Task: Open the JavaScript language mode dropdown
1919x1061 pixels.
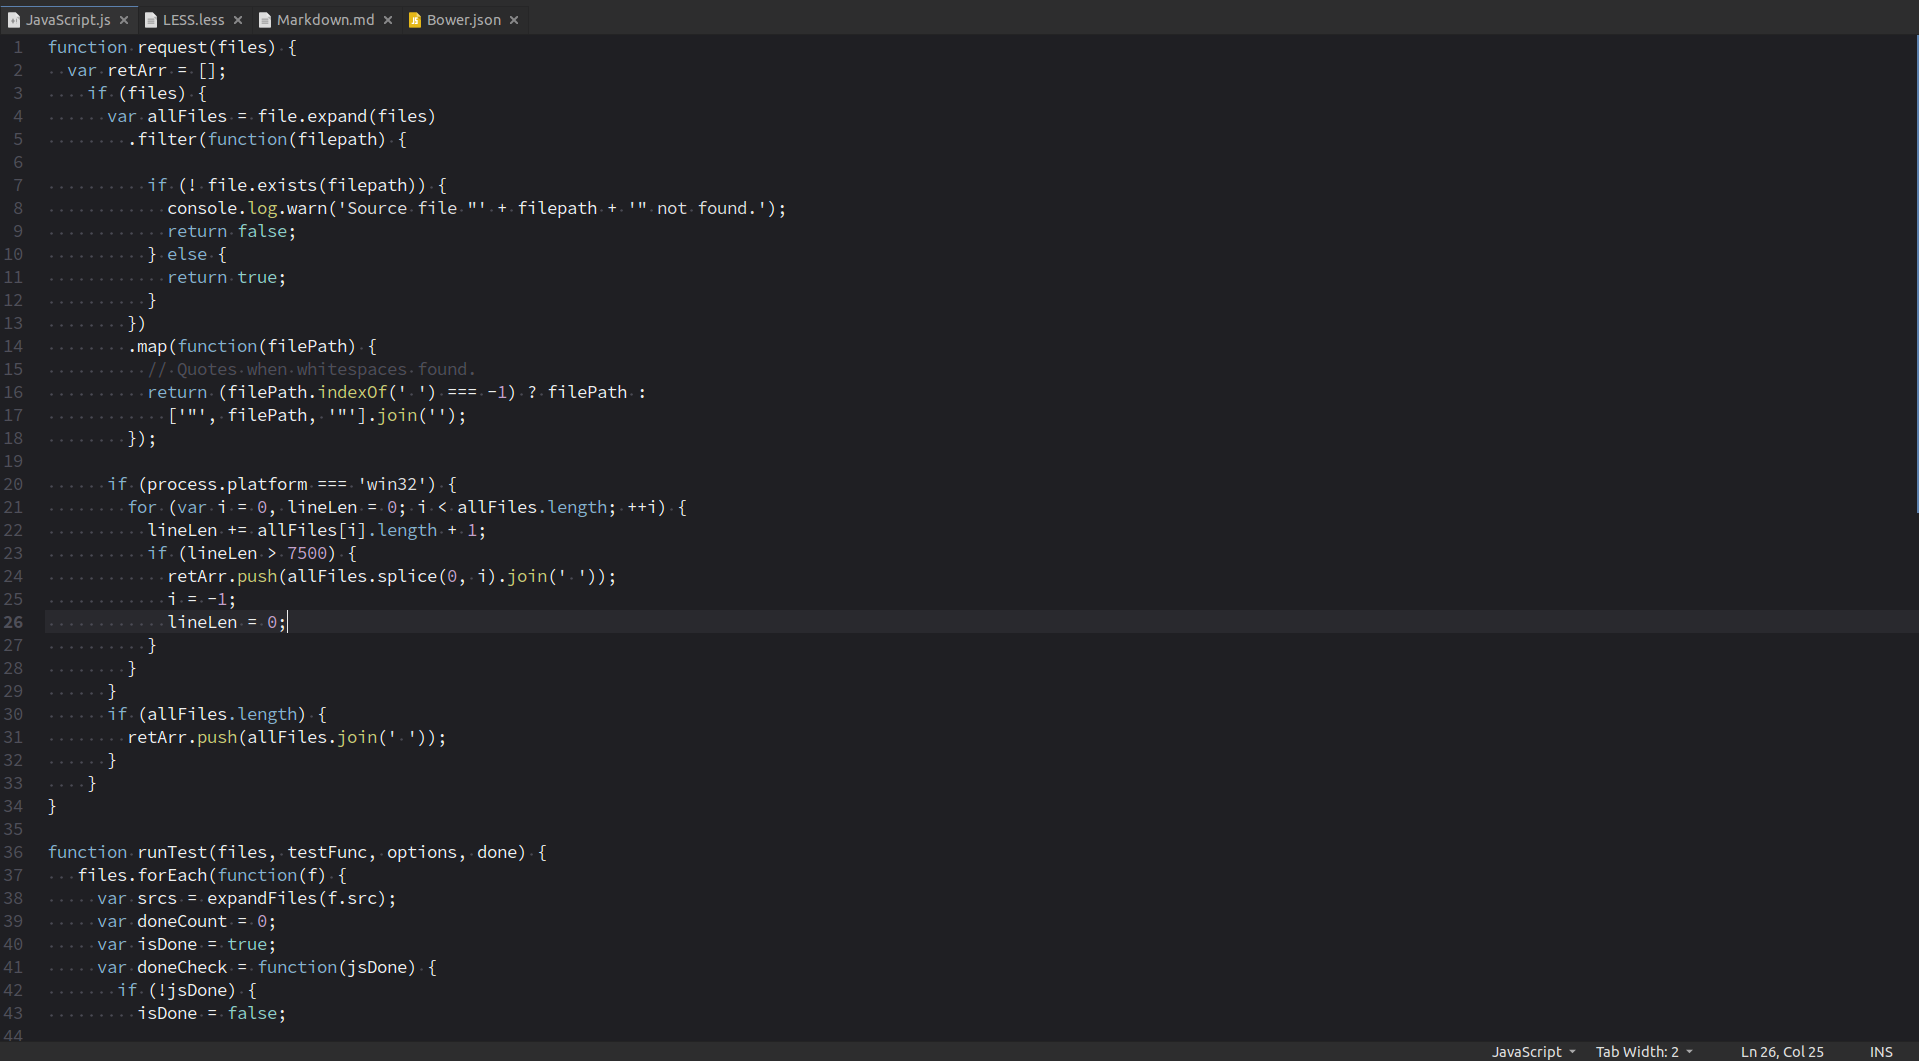Action: point(1533,1051)
